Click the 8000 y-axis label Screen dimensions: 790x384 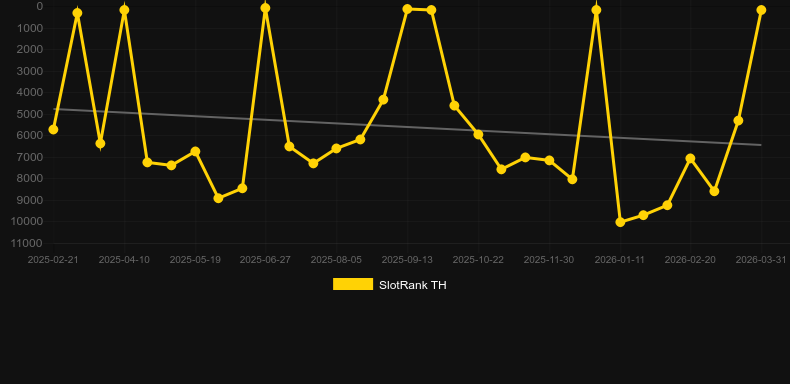30,178
